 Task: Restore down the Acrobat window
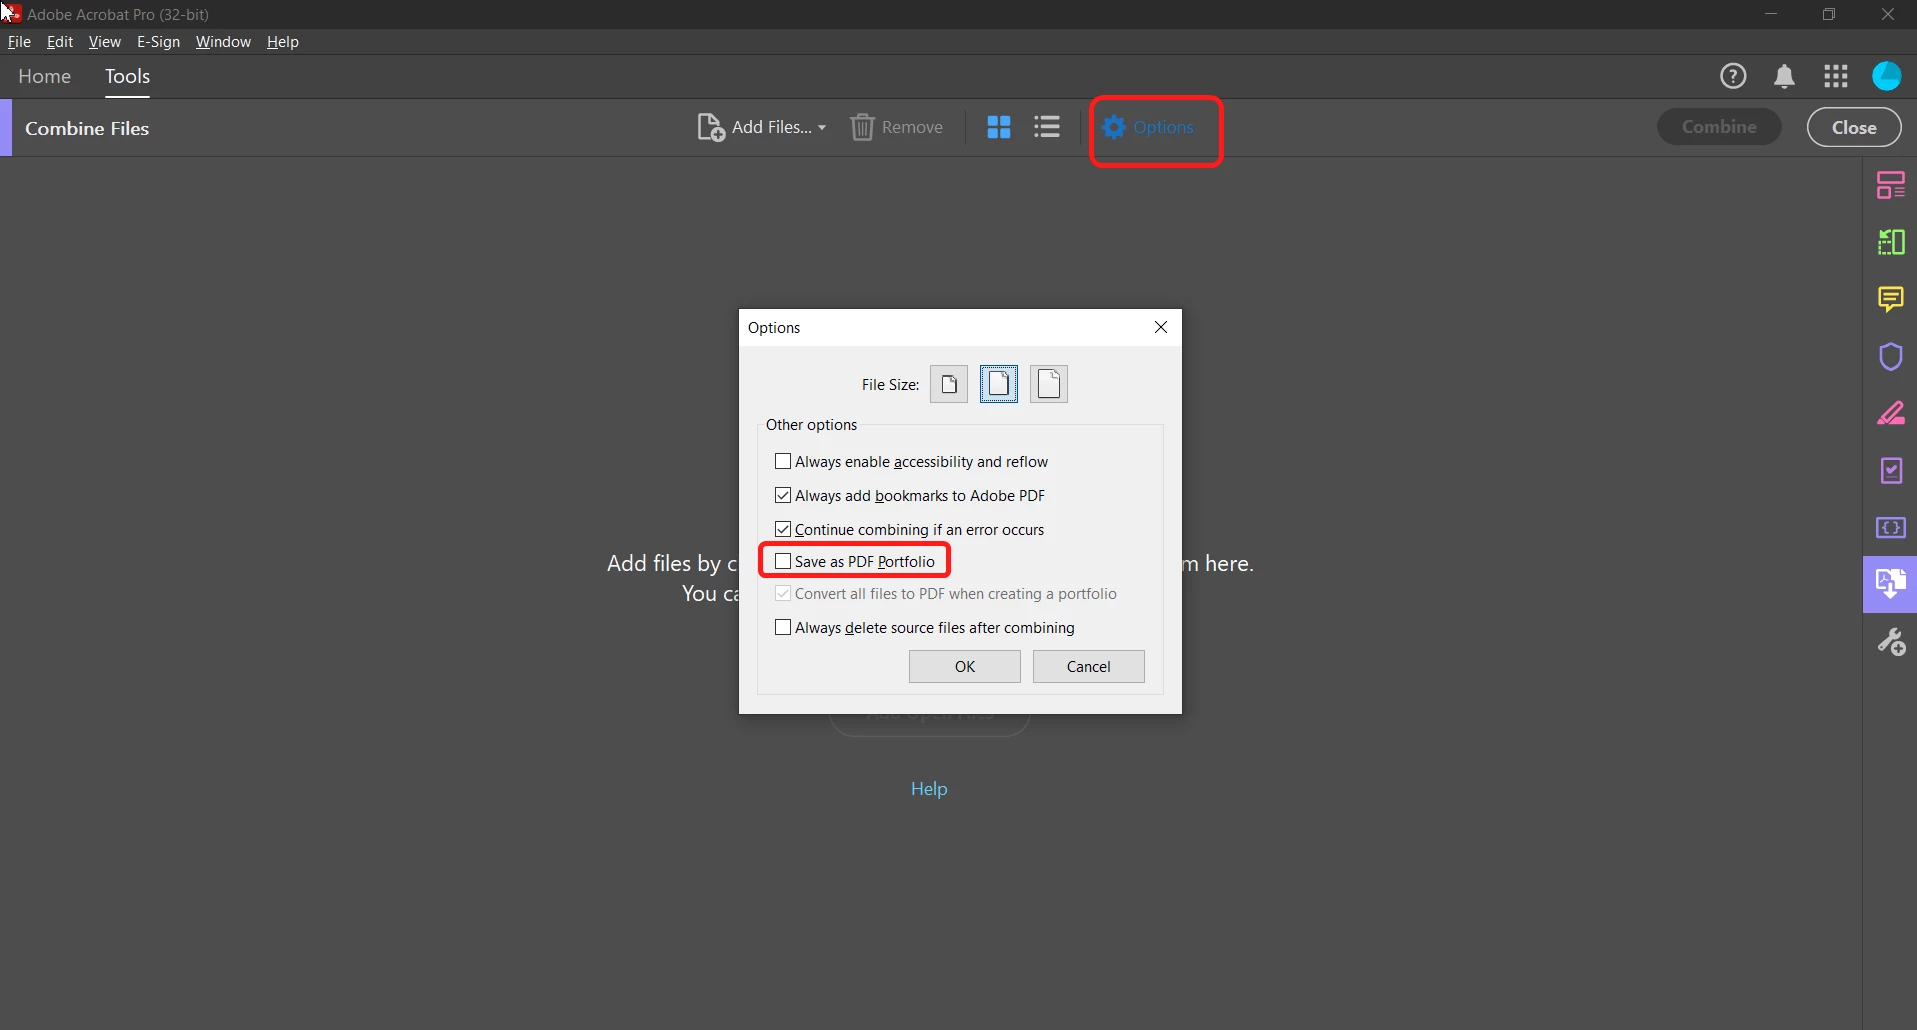[1829, 14]
